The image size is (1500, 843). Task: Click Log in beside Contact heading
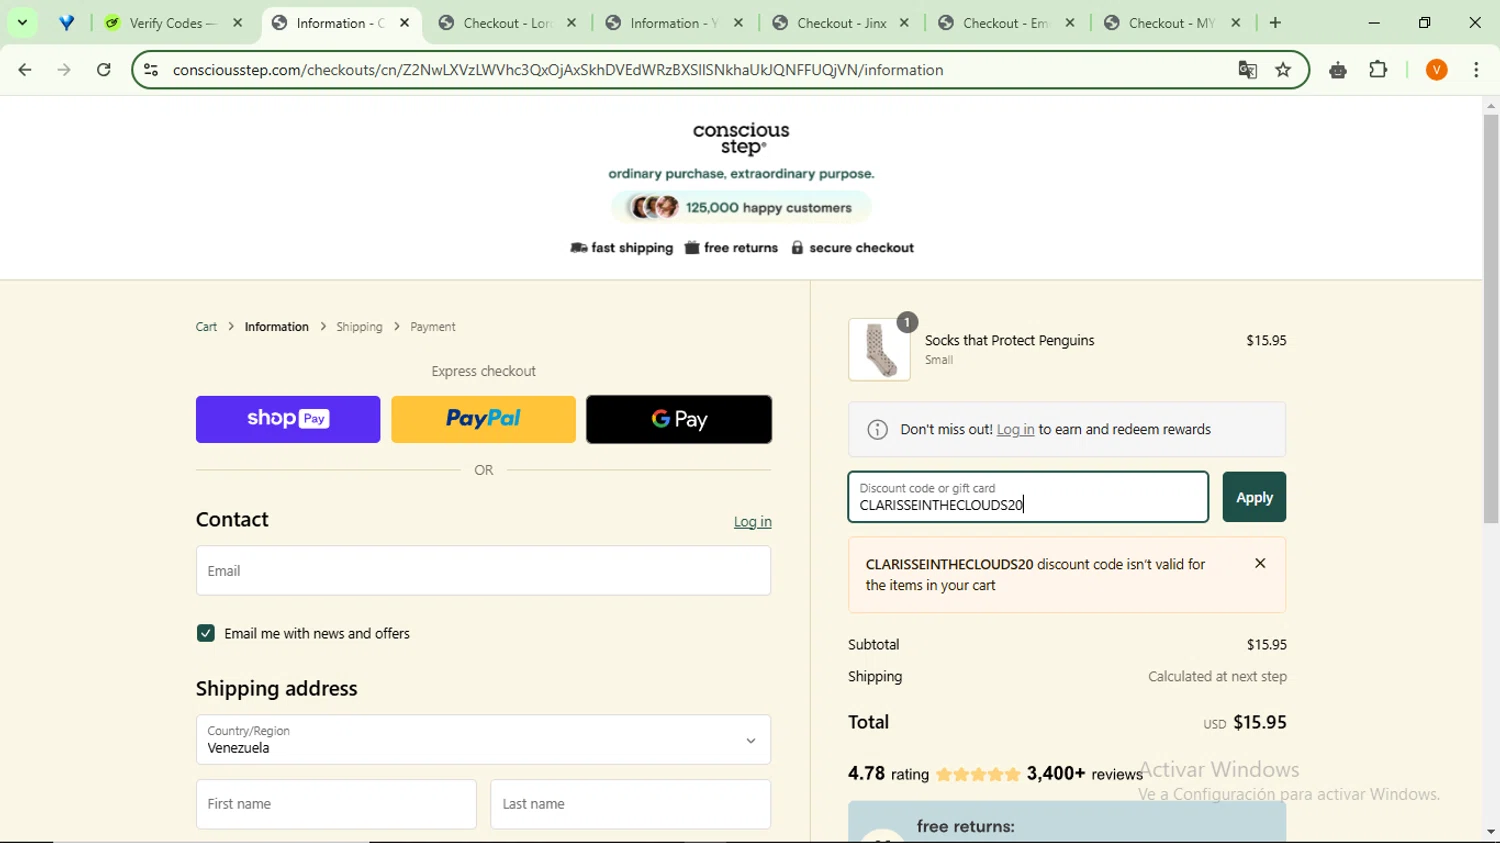pos(752,522)
